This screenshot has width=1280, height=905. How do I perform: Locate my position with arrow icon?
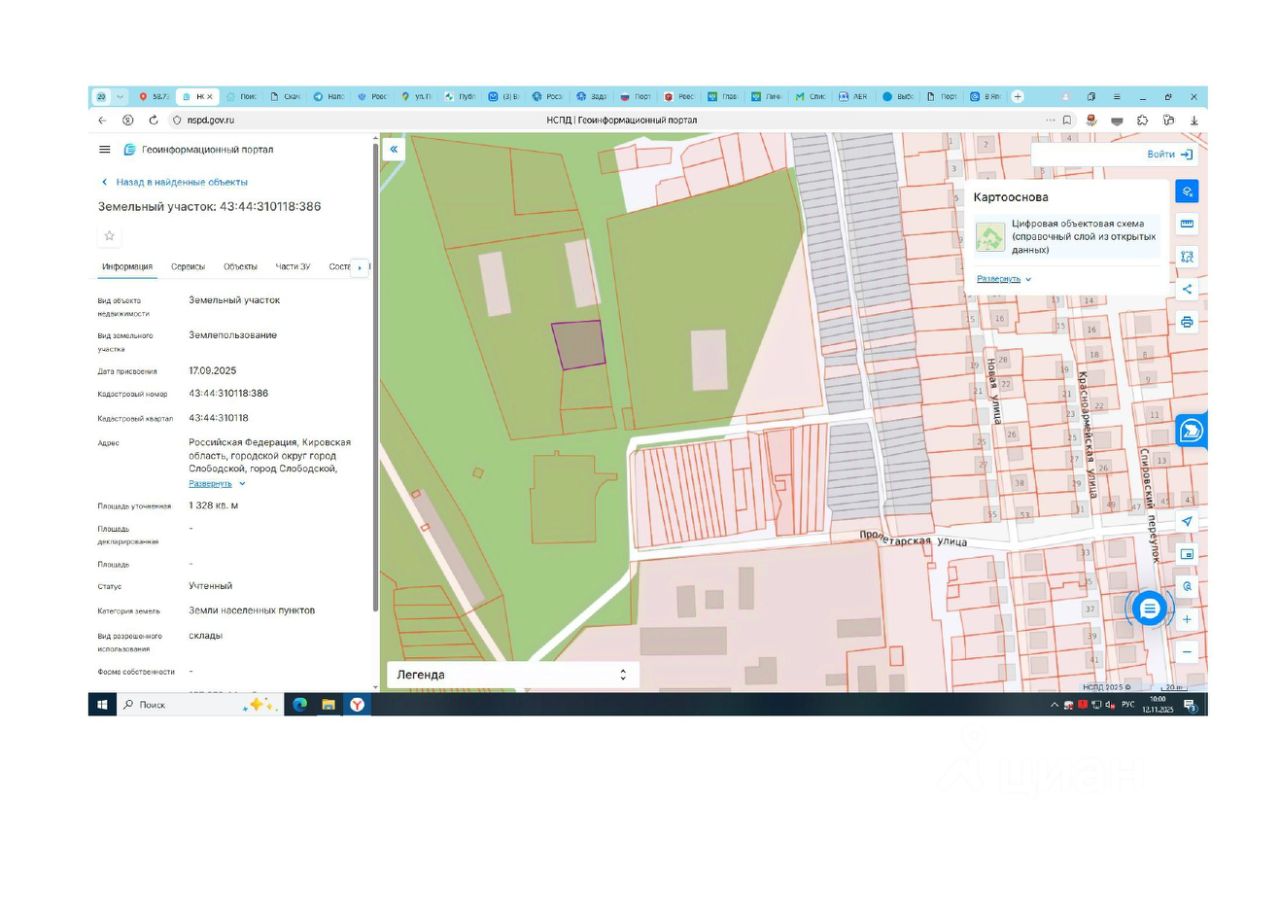[x=1187, y=521]
